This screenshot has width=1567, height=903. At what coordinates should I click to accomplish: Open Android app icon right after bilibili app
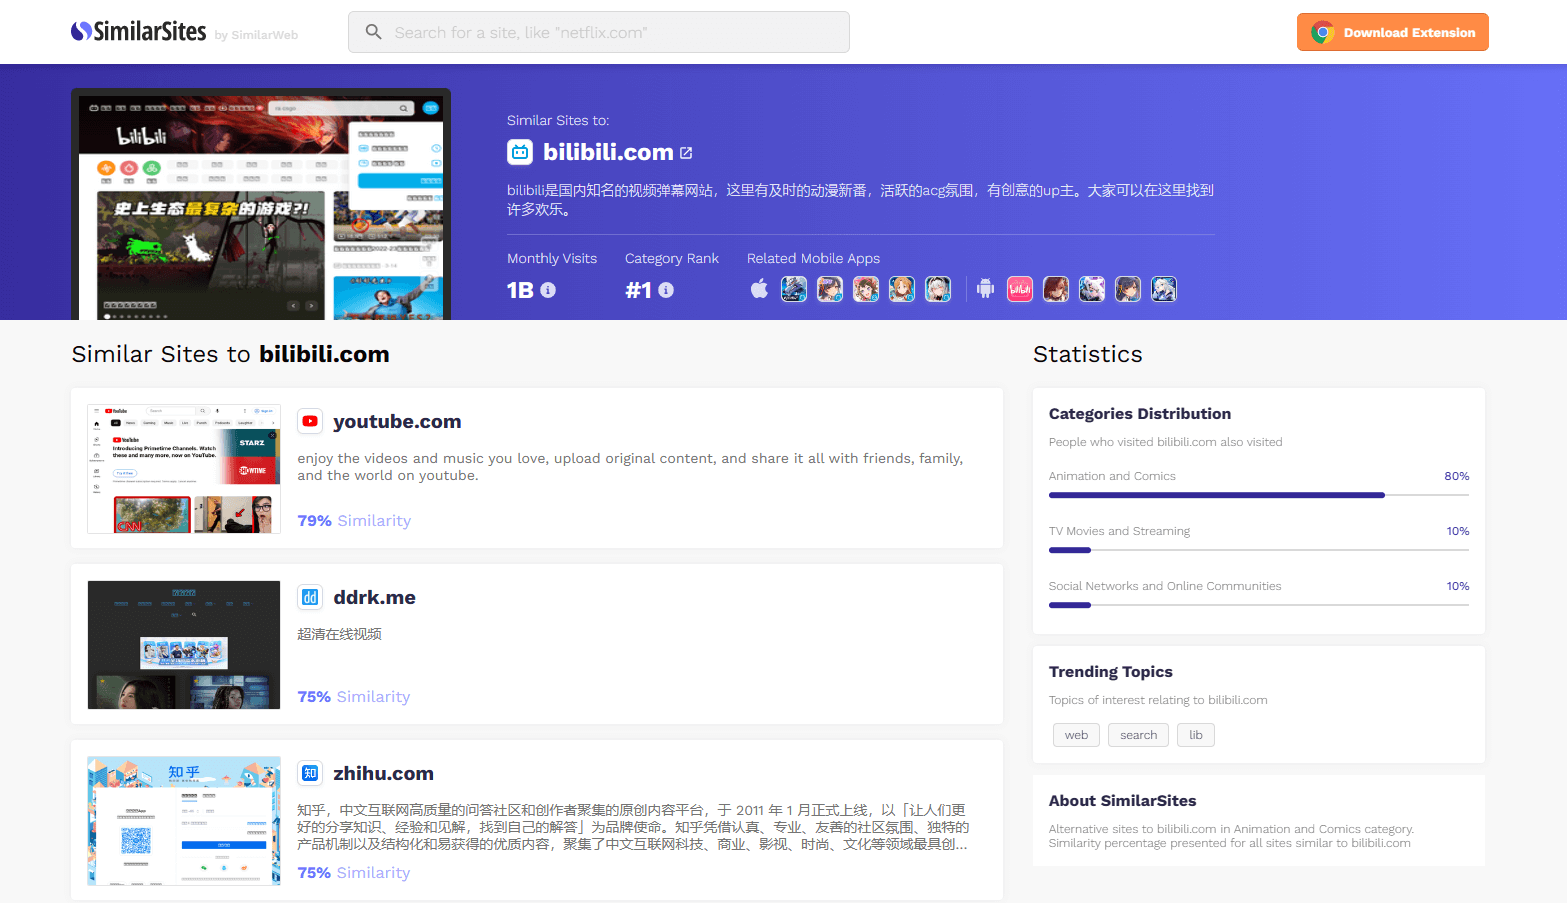pos(1056,289)
